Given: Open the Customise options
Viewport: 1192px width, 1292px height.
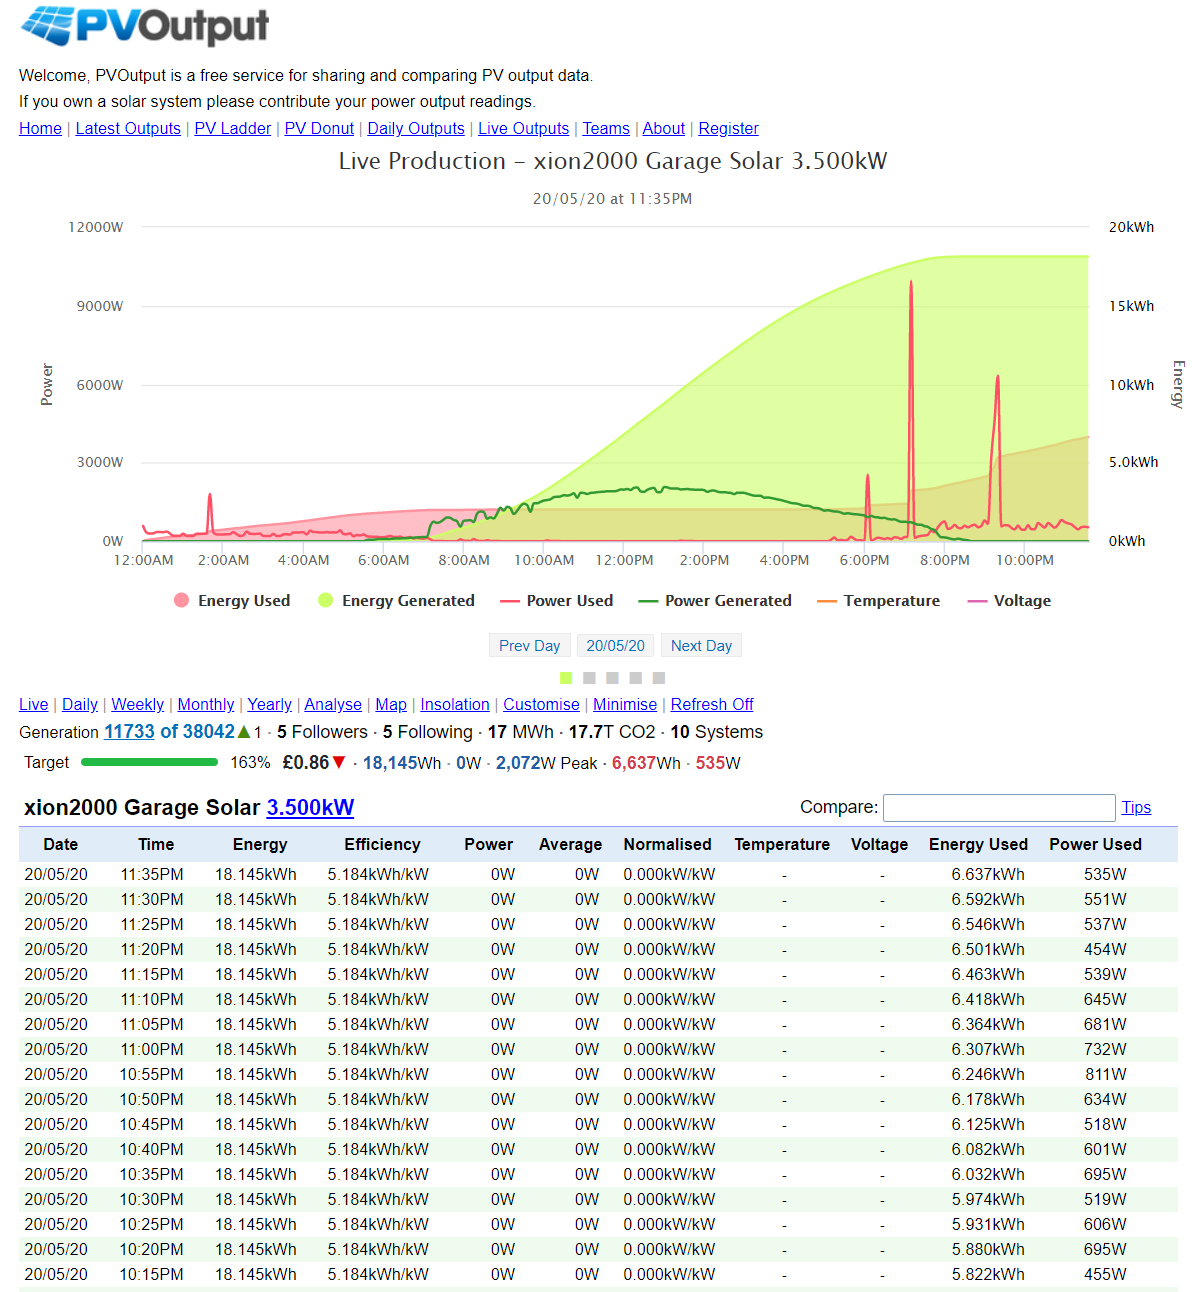Looking at the screenshot, I should click(541, 704).
